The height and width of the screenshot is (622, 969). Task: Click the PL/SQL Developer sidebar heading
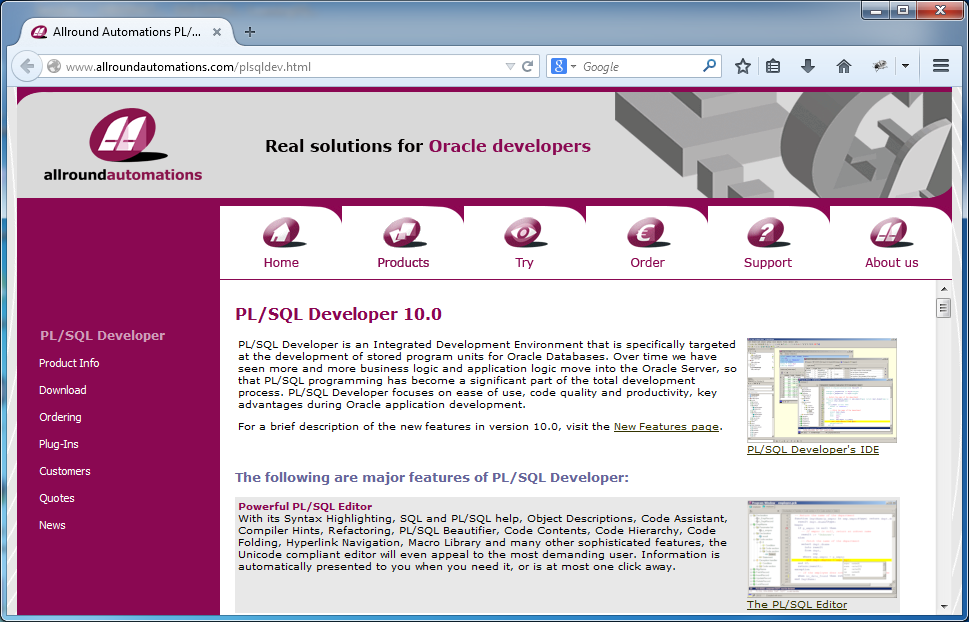(x=103, y=336)
